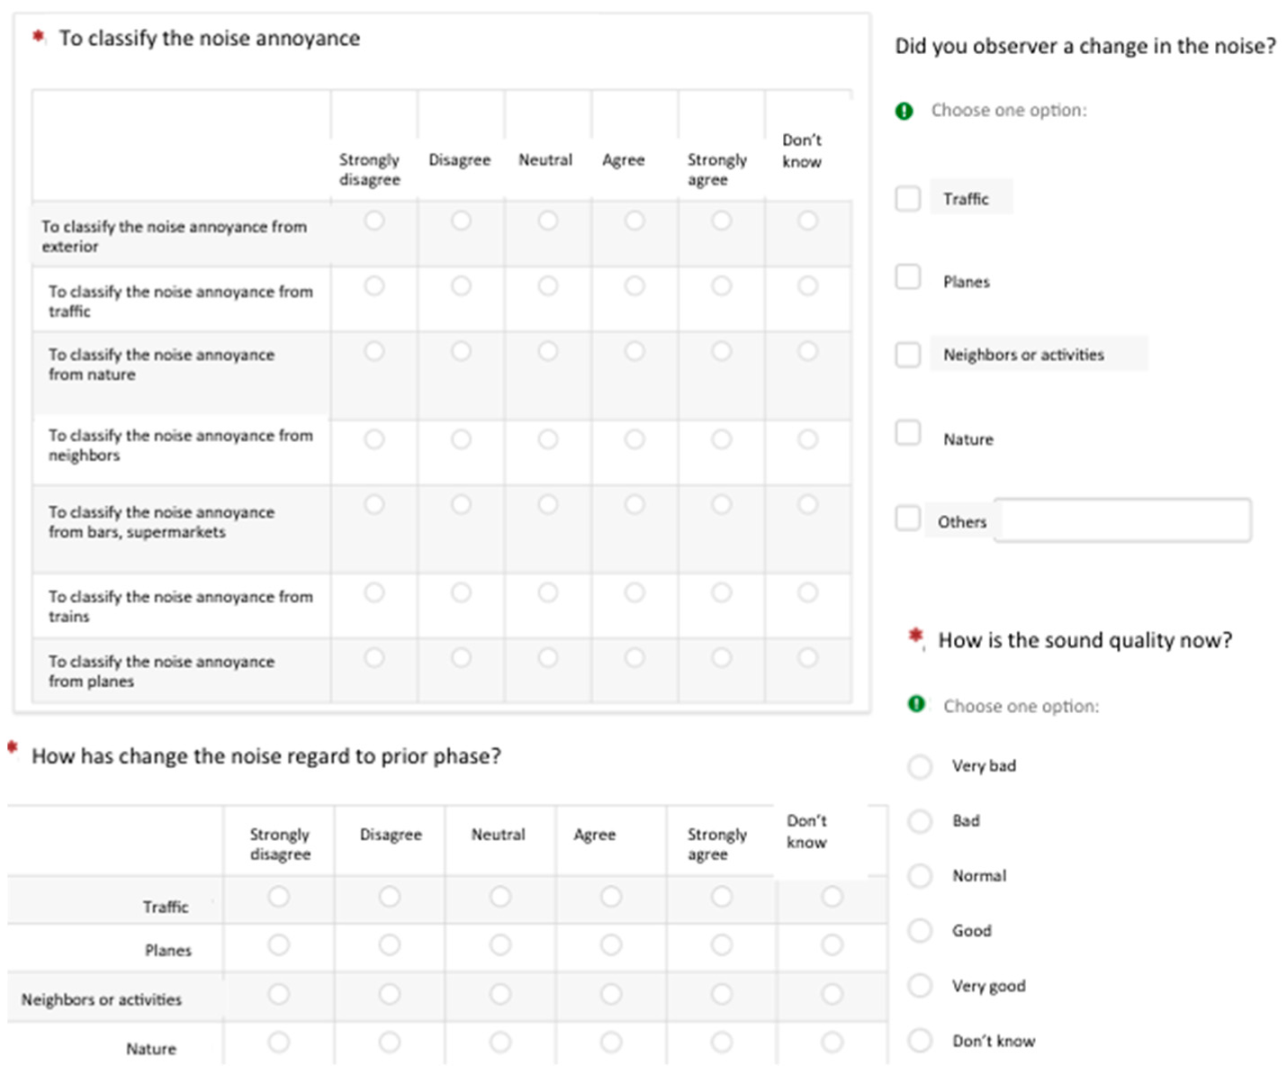Click green info icon above Traffic checkbox
The width and height of the screenshot is (1287, 1084).
tap(904, 111)
